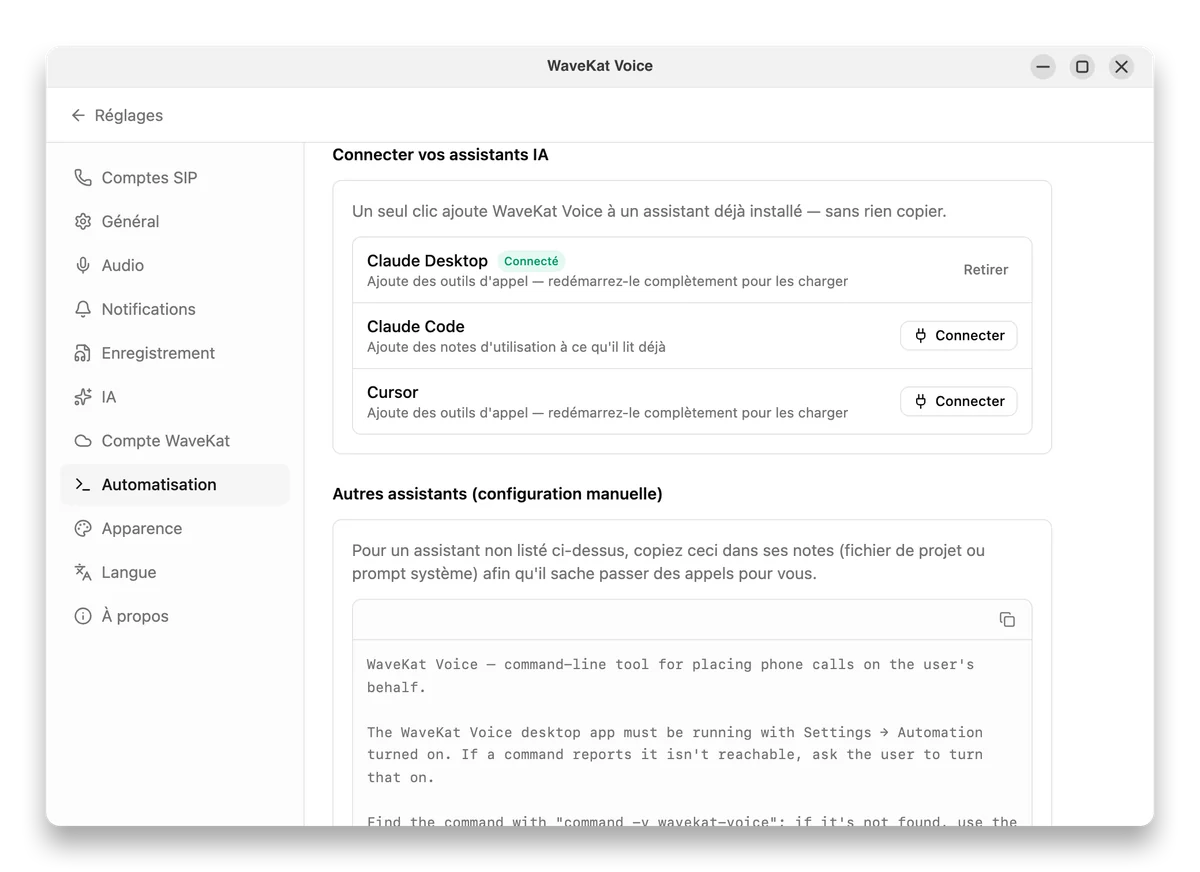Viewport: 1200px width, 872px height.
Task: Click the Connecté badge on Claude Desktop
Action: tap(531, 261)
